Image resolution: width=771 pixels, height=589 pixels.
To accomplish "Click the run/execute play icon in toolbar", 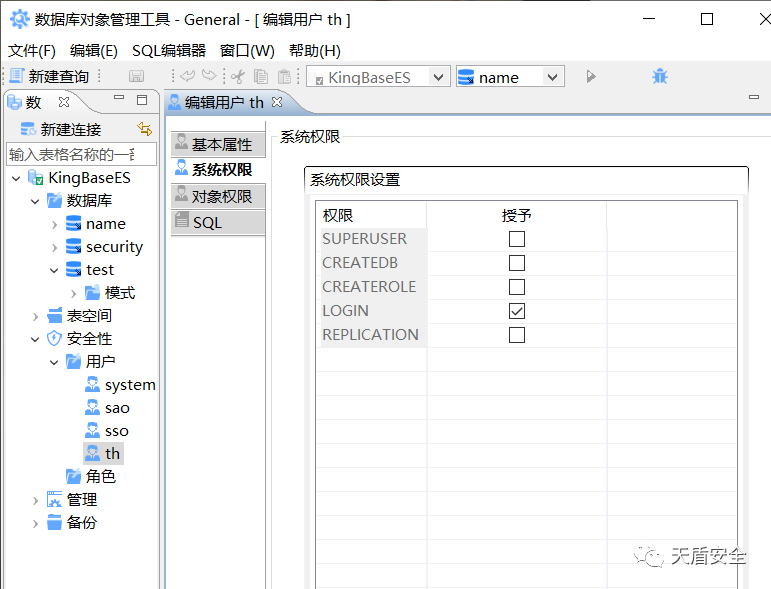I will coord(591,76).
